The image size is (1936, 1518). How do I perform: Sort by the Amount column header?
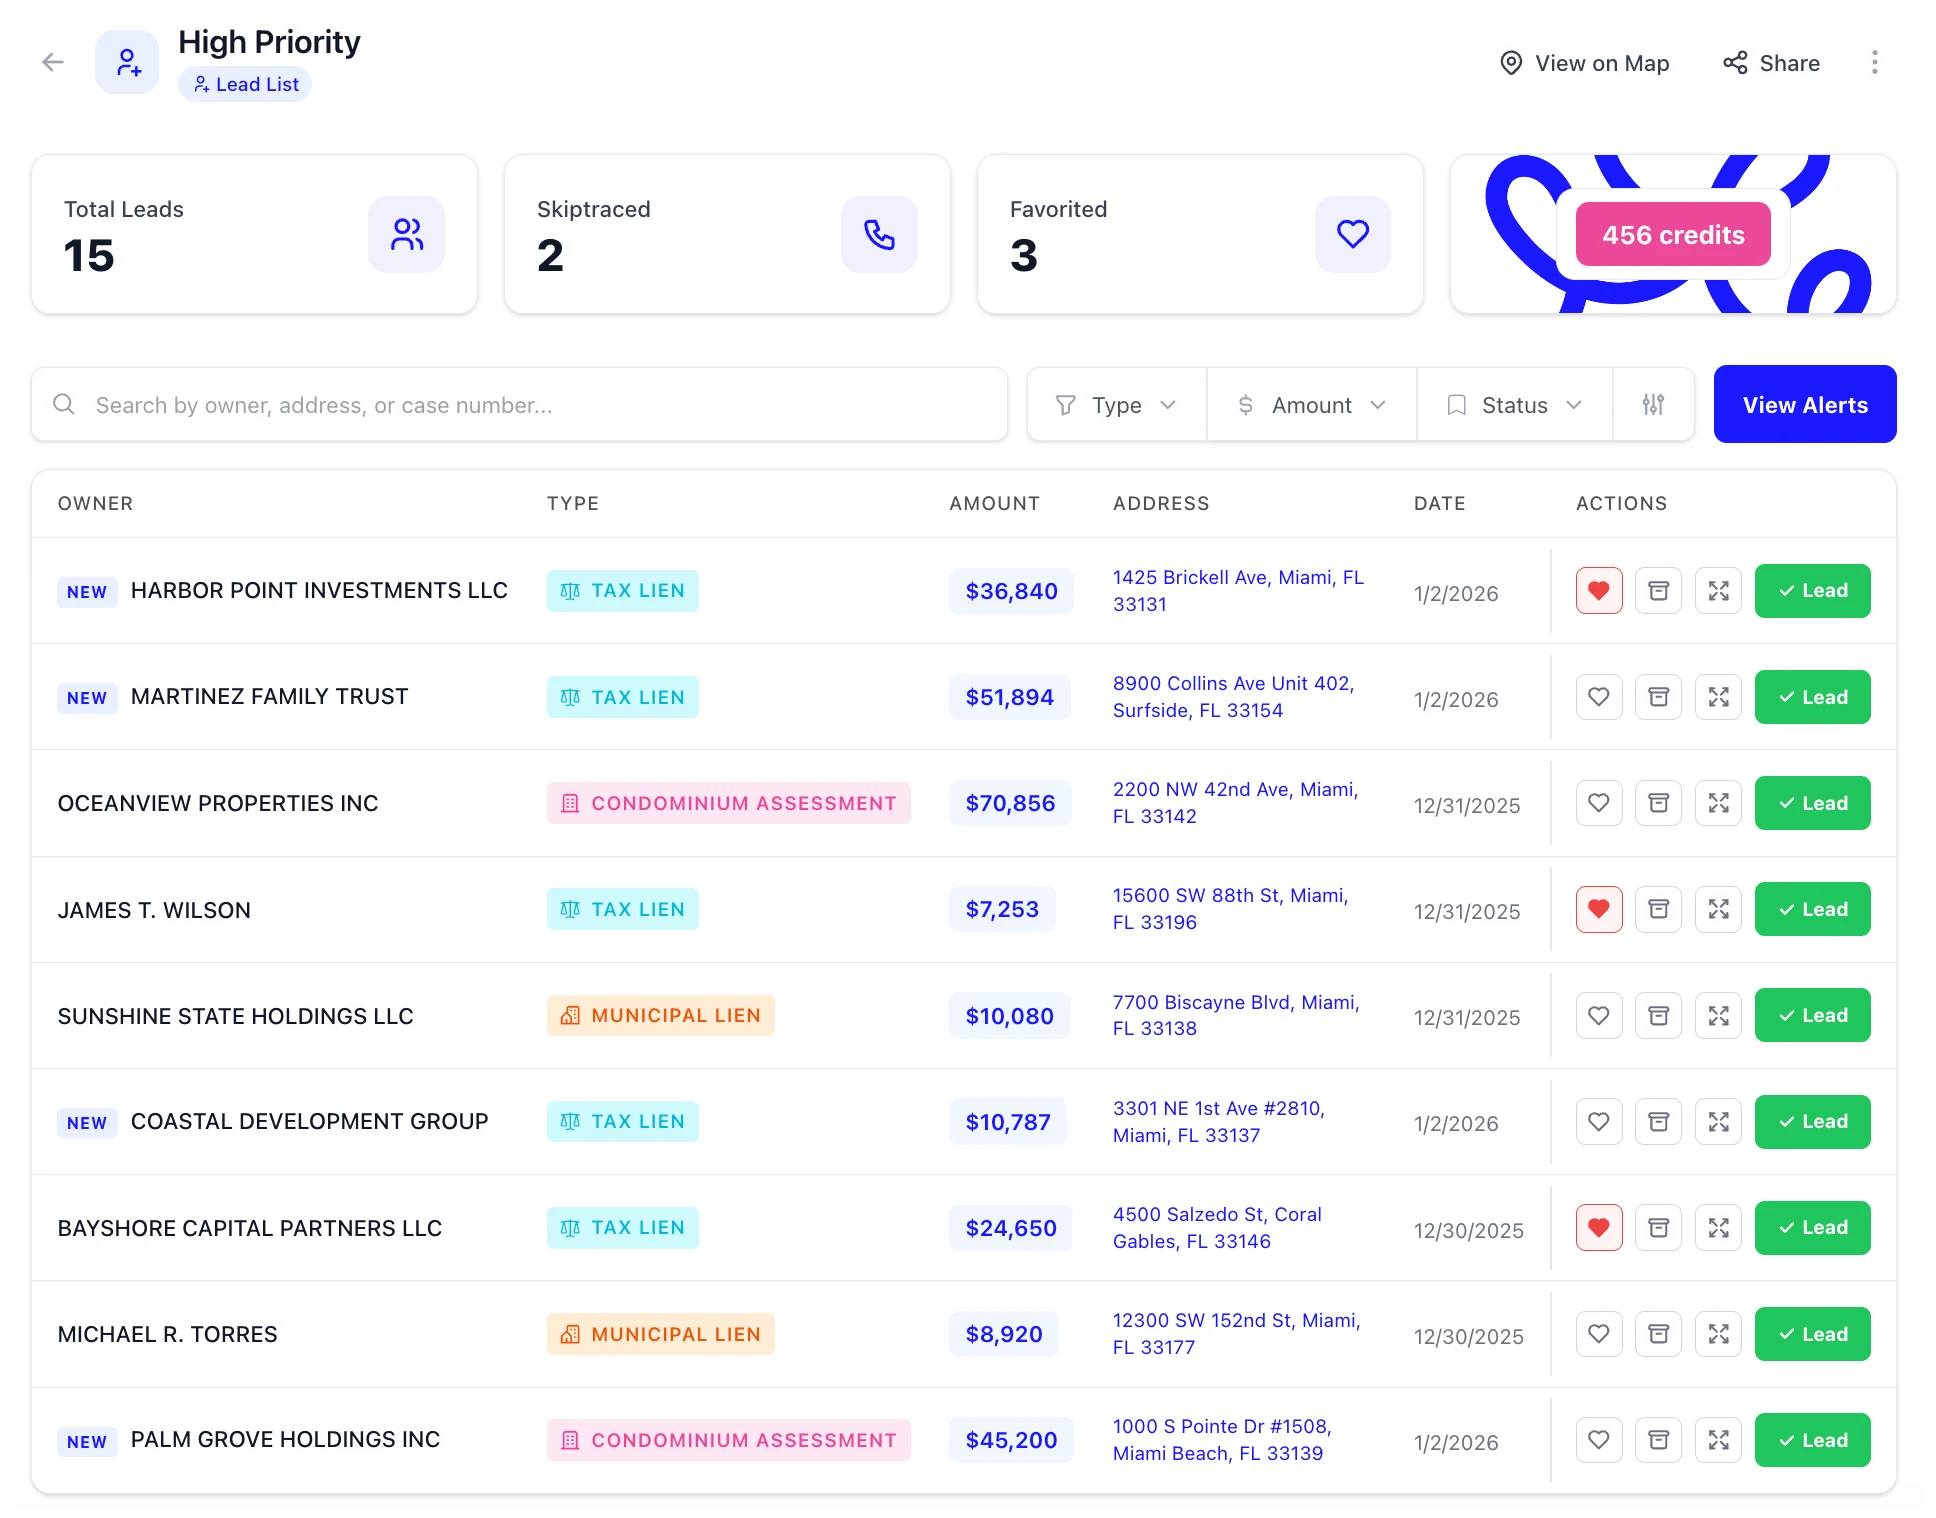click(994, 503)
